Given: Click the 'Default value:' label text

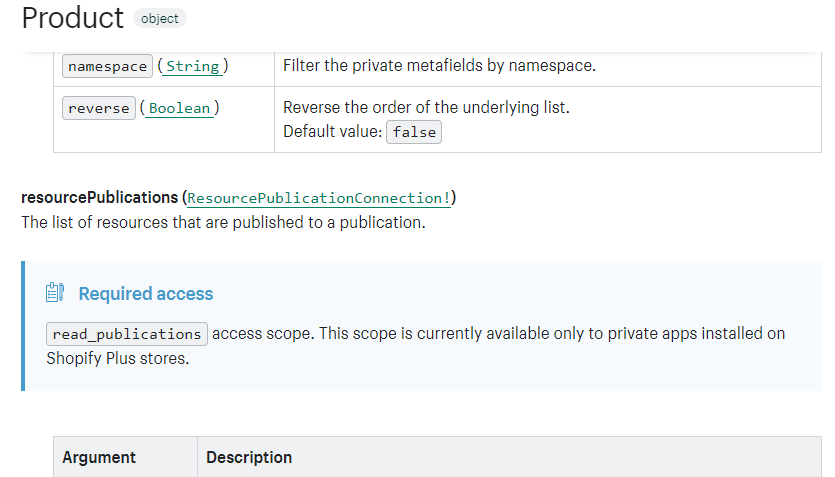Looking at the screenshot, I should pyautogui.click(x=332, y=131).
